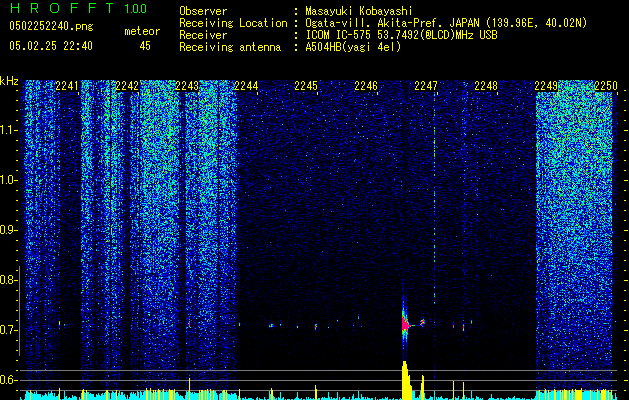Select the filename 0502252240.png
This screenshot has height=400, width=629.
[51, 26]
